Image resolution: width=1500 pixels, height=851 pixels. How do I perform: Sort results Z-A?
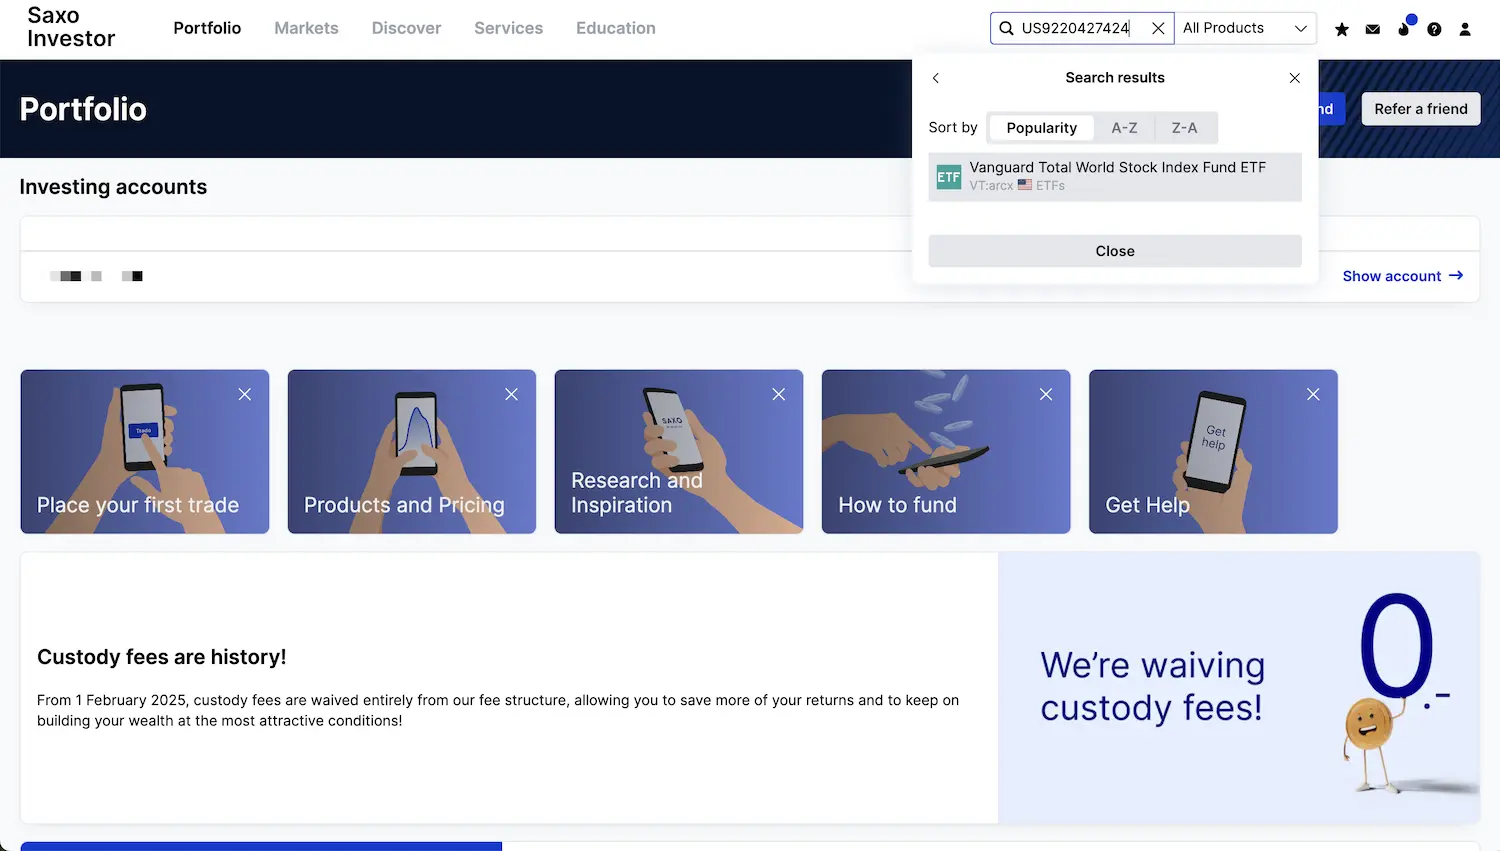[1184, 128]
